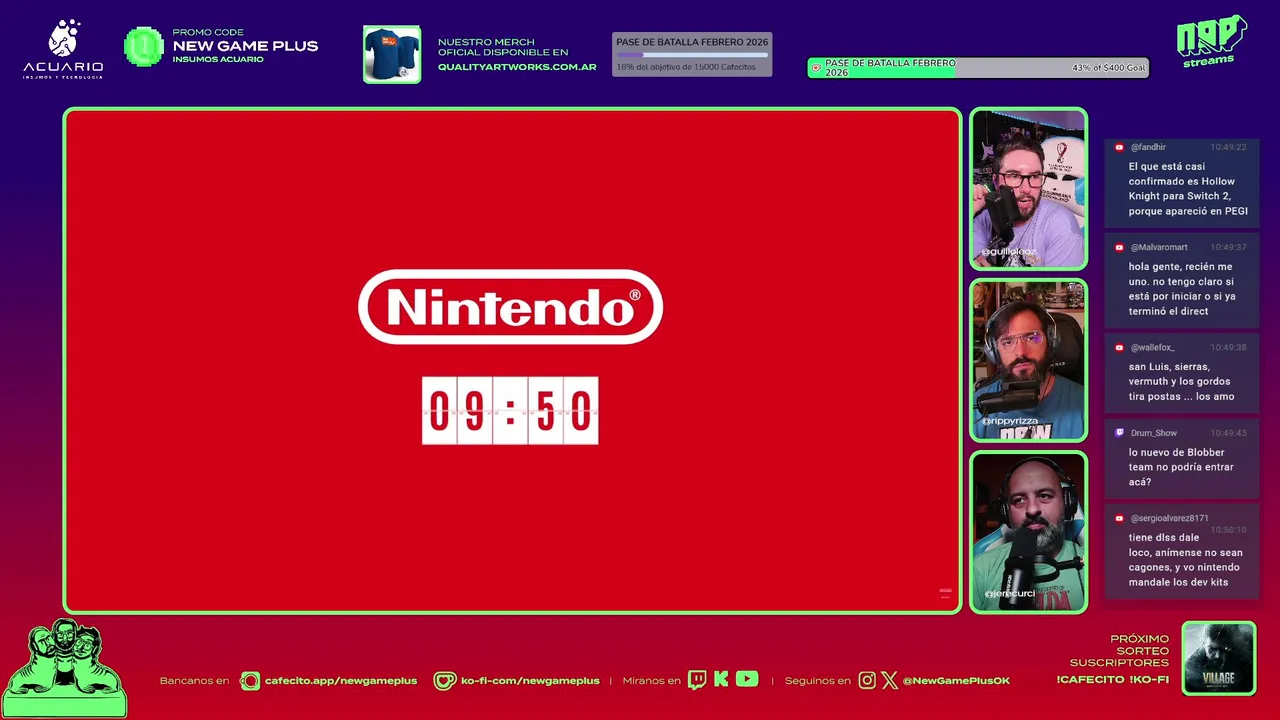Image resolution: width=1280 pixels, height=720 pixels.
Task: Click the Cafecitos goal progress bar
Action: point(692,55)
